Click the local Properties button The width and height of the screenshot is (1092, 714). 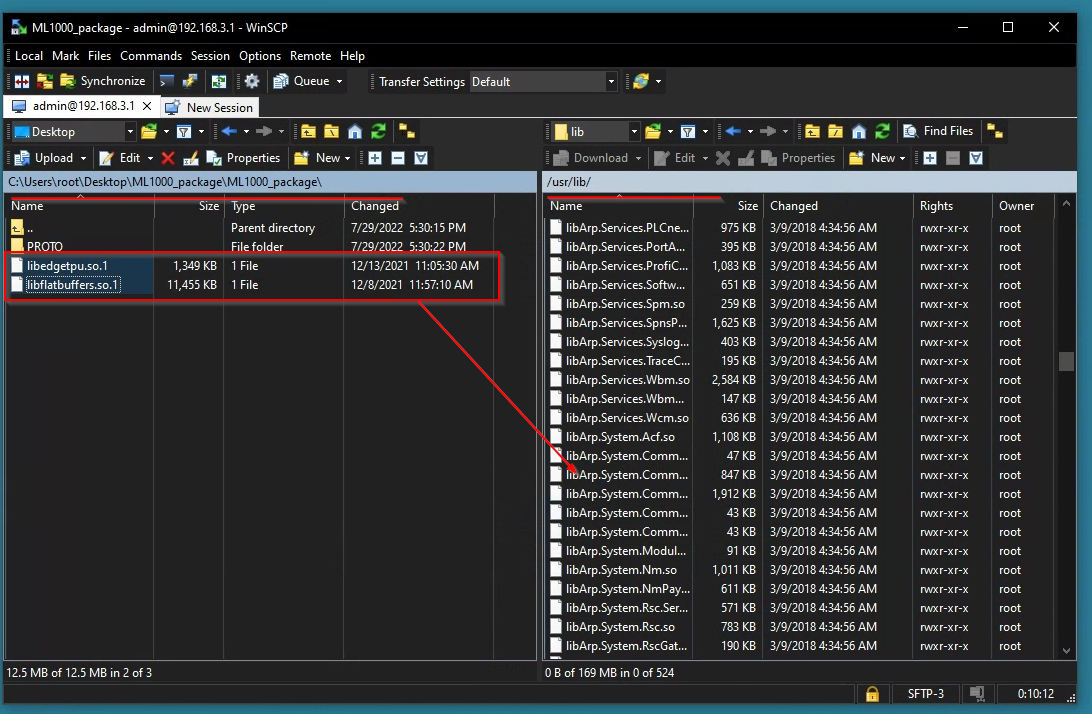click(243, 158)
